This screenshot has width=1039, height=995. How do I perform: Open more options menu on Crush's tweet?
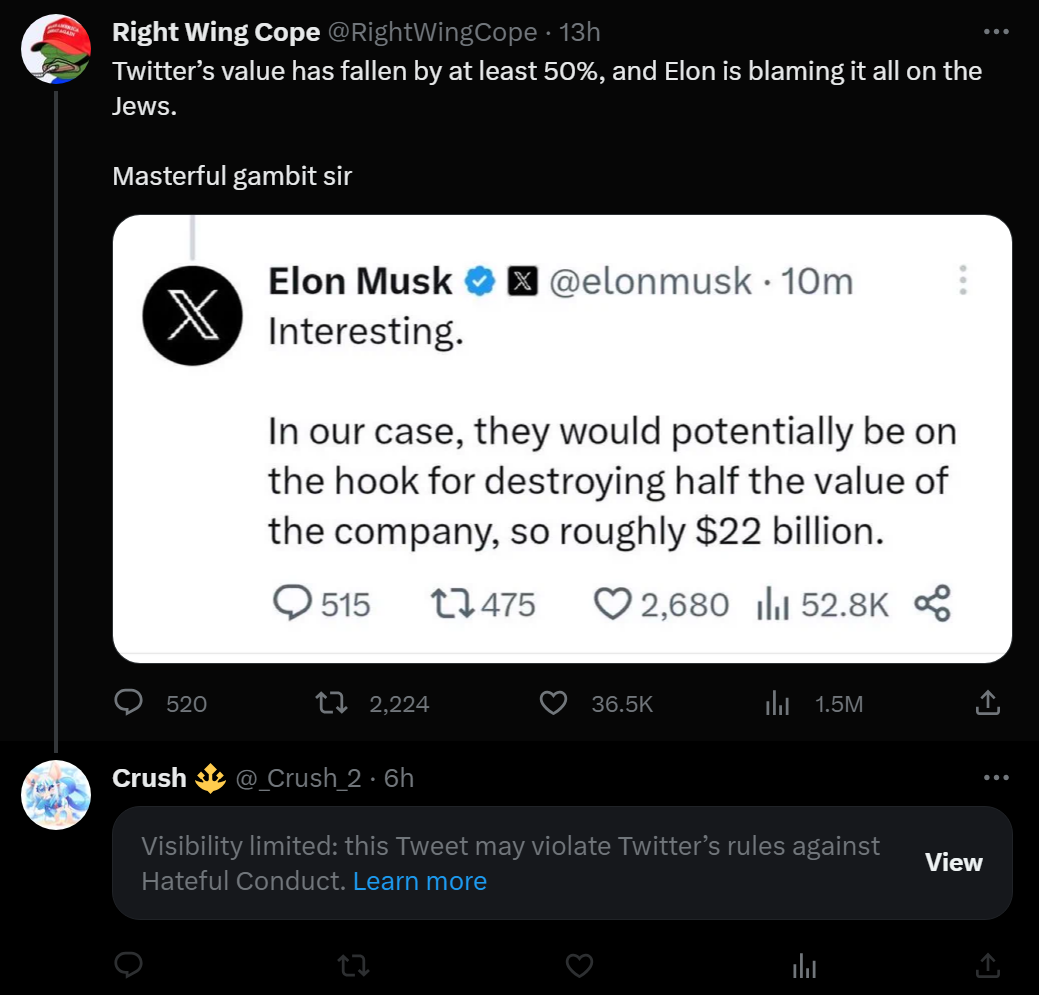pyautogui.click(x=996, y=777)
